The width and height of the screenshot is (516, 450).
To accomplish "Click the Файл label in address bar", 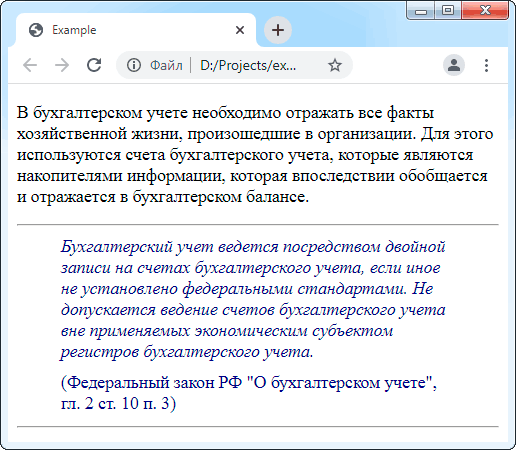I will coord(166,65).
